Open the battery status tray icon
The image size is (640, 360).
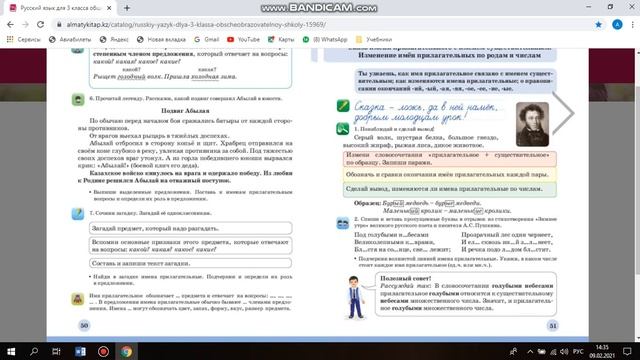tap(541, 351)
